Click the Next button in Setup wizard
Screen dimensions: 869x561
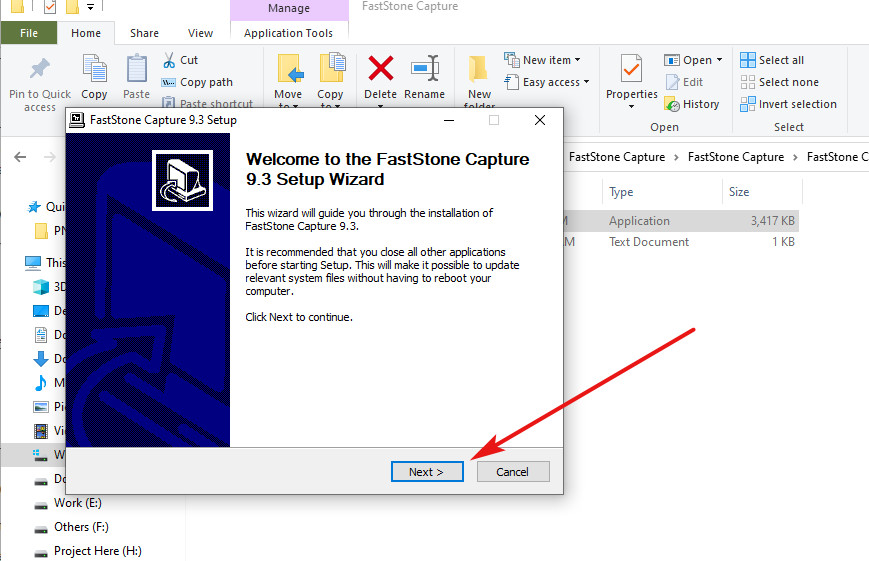(x=427, y=472)
